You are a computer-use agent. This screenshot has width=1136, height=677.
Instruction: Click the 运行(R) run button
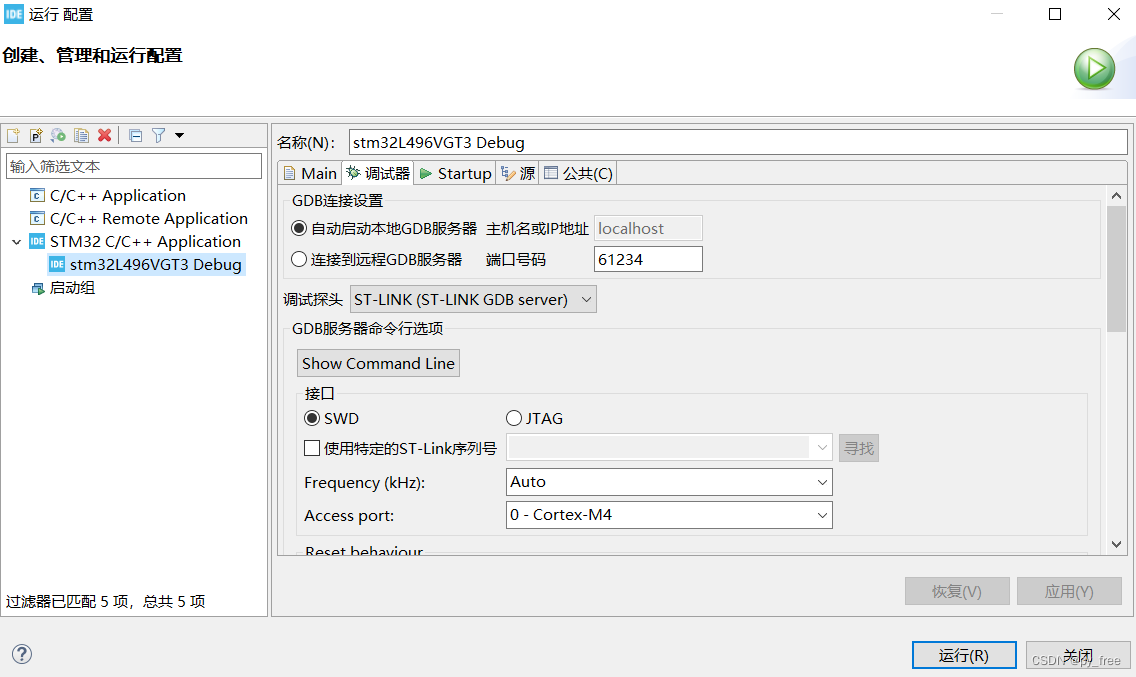964,655
